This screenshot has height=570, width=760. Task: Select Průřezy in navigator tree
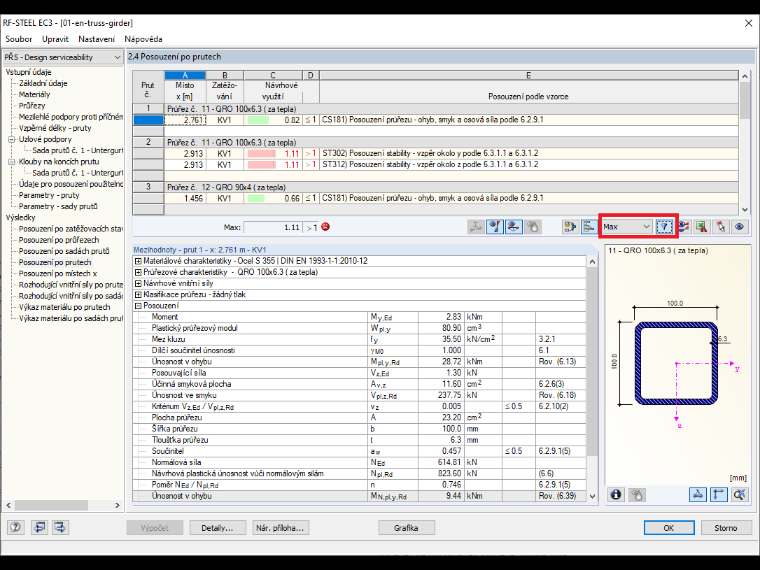tap(32, 106)
